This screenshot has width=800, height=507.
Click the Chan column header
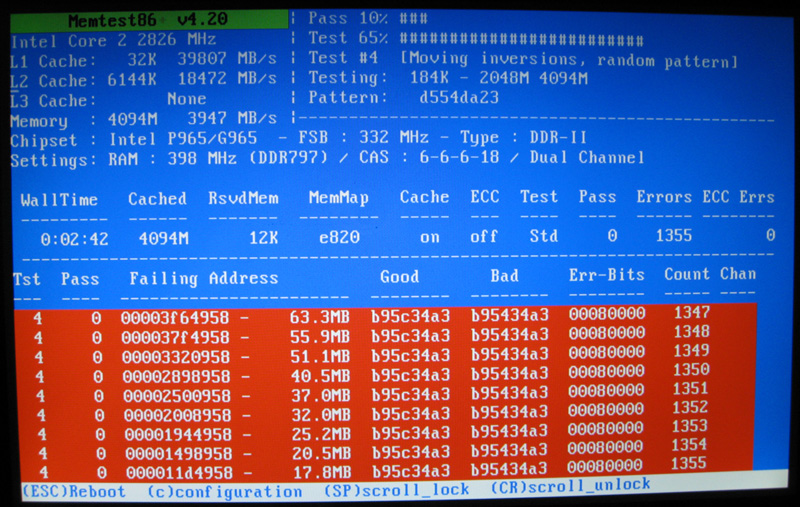(738, 274)
